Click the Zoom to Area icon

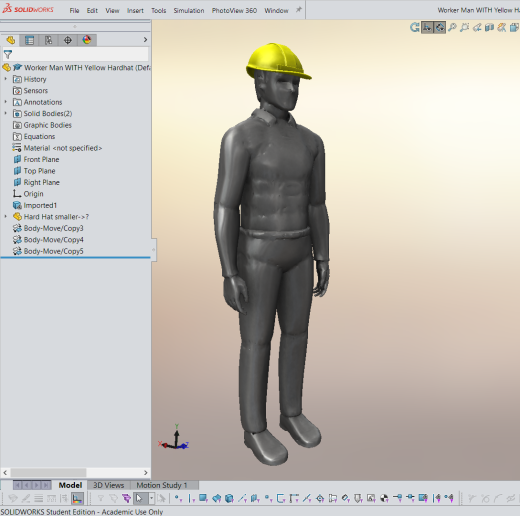coord(464,27)
